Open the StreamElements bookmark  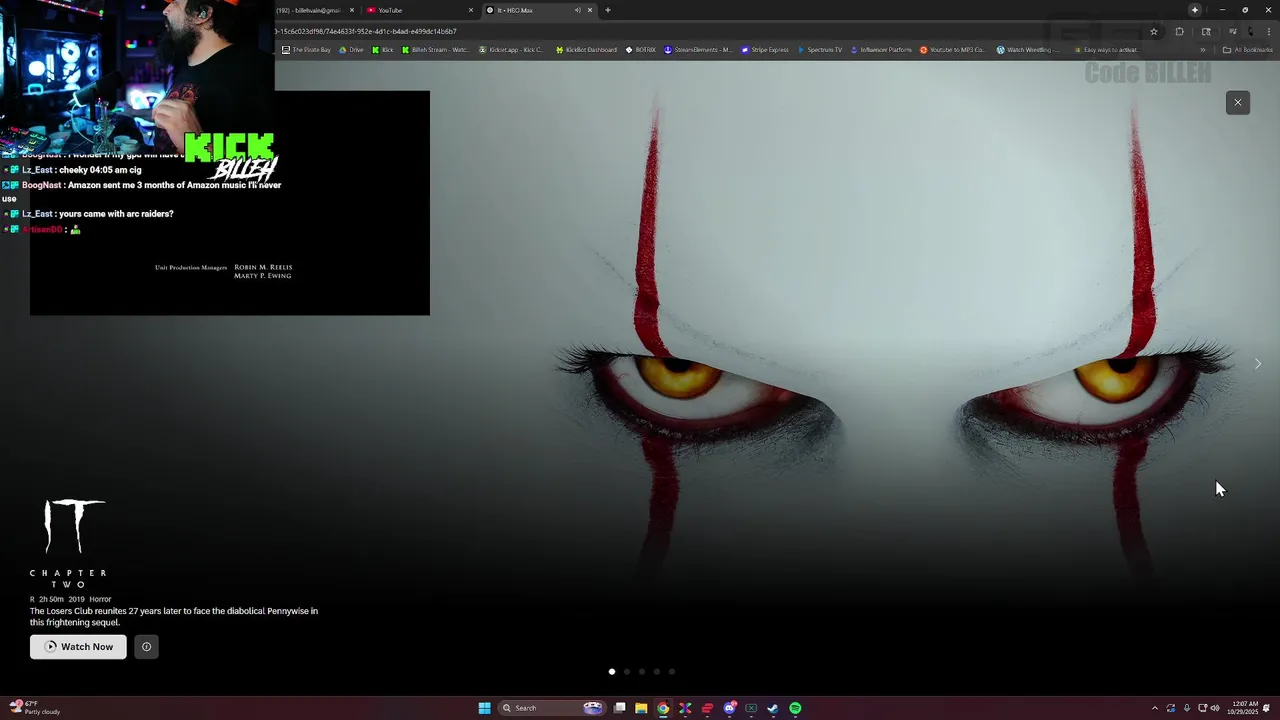[x=698, y=50]
